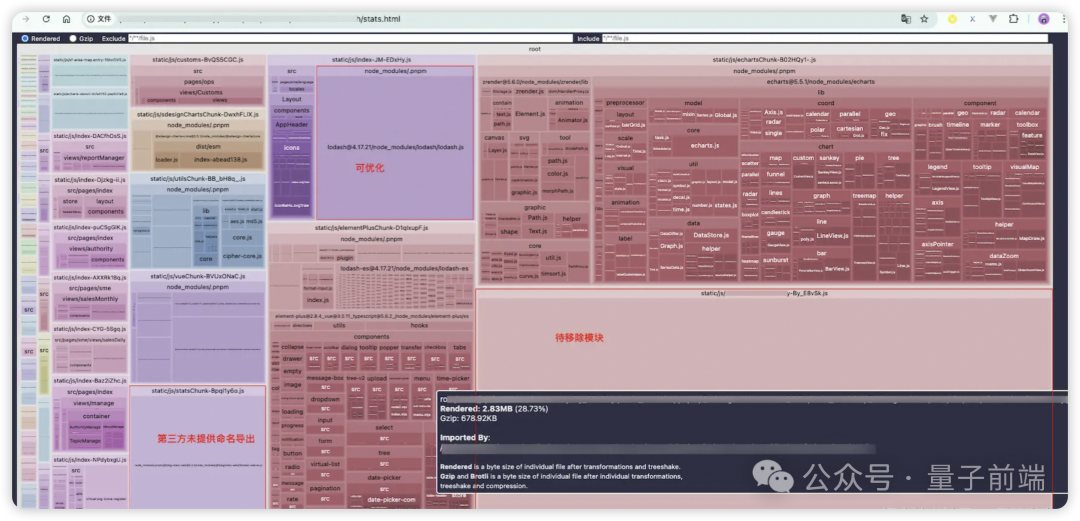Open the extensions puzzle icon

(x=1013, y=19)
